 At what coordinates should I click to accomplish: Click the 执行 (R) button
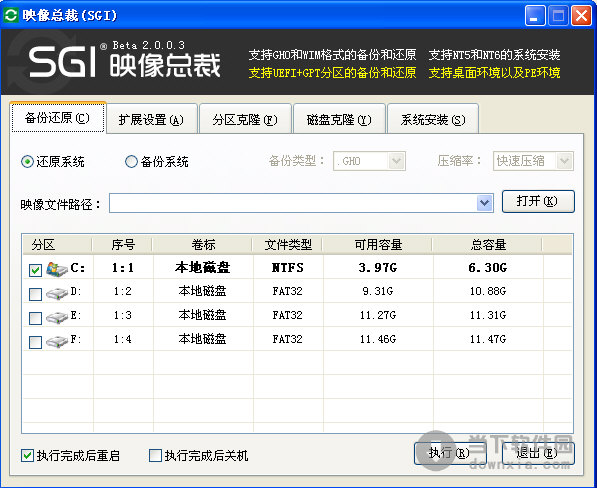(450, 453)
